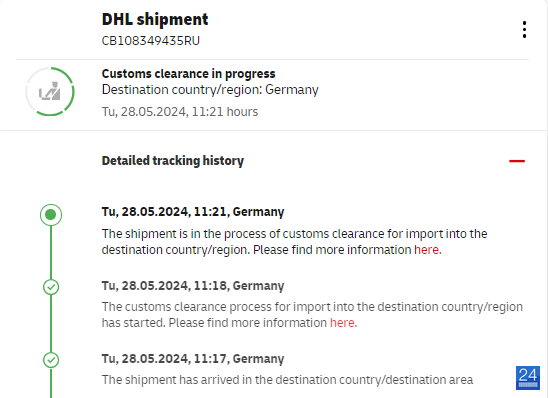This screenshot has height=398, width=548.
Task: Click the Detailed tracking history heading
Action: coord(173,161)
